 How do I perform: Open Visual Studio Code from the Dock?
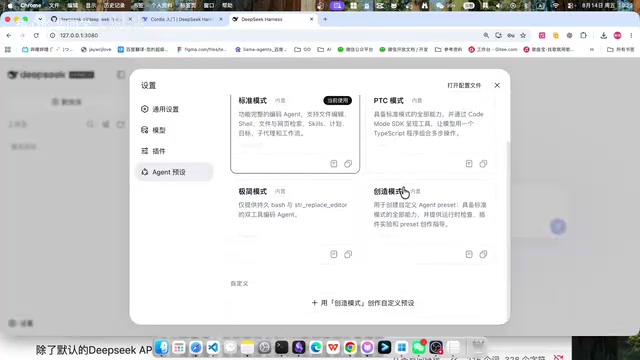tap(213, 348)
